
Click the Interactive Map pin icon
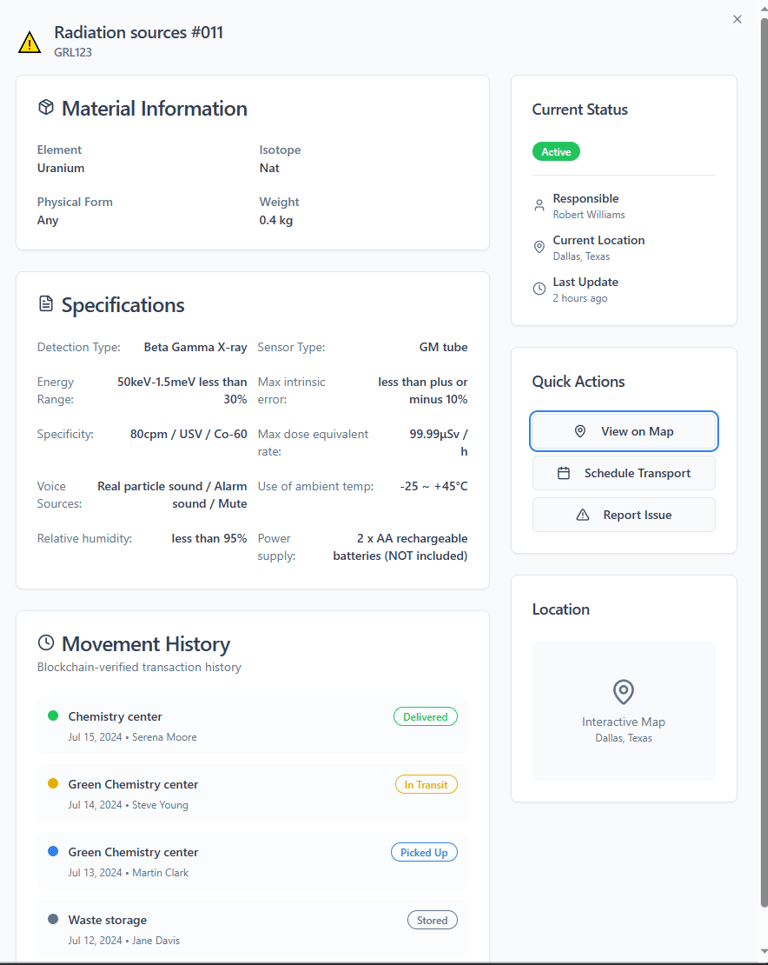pos(623,691)
